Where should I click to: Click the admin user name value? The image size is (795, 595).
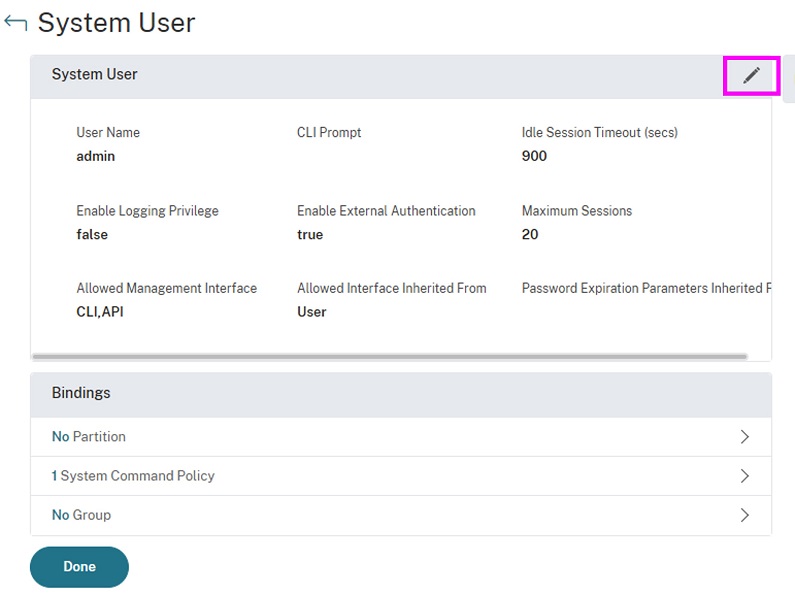96,156
